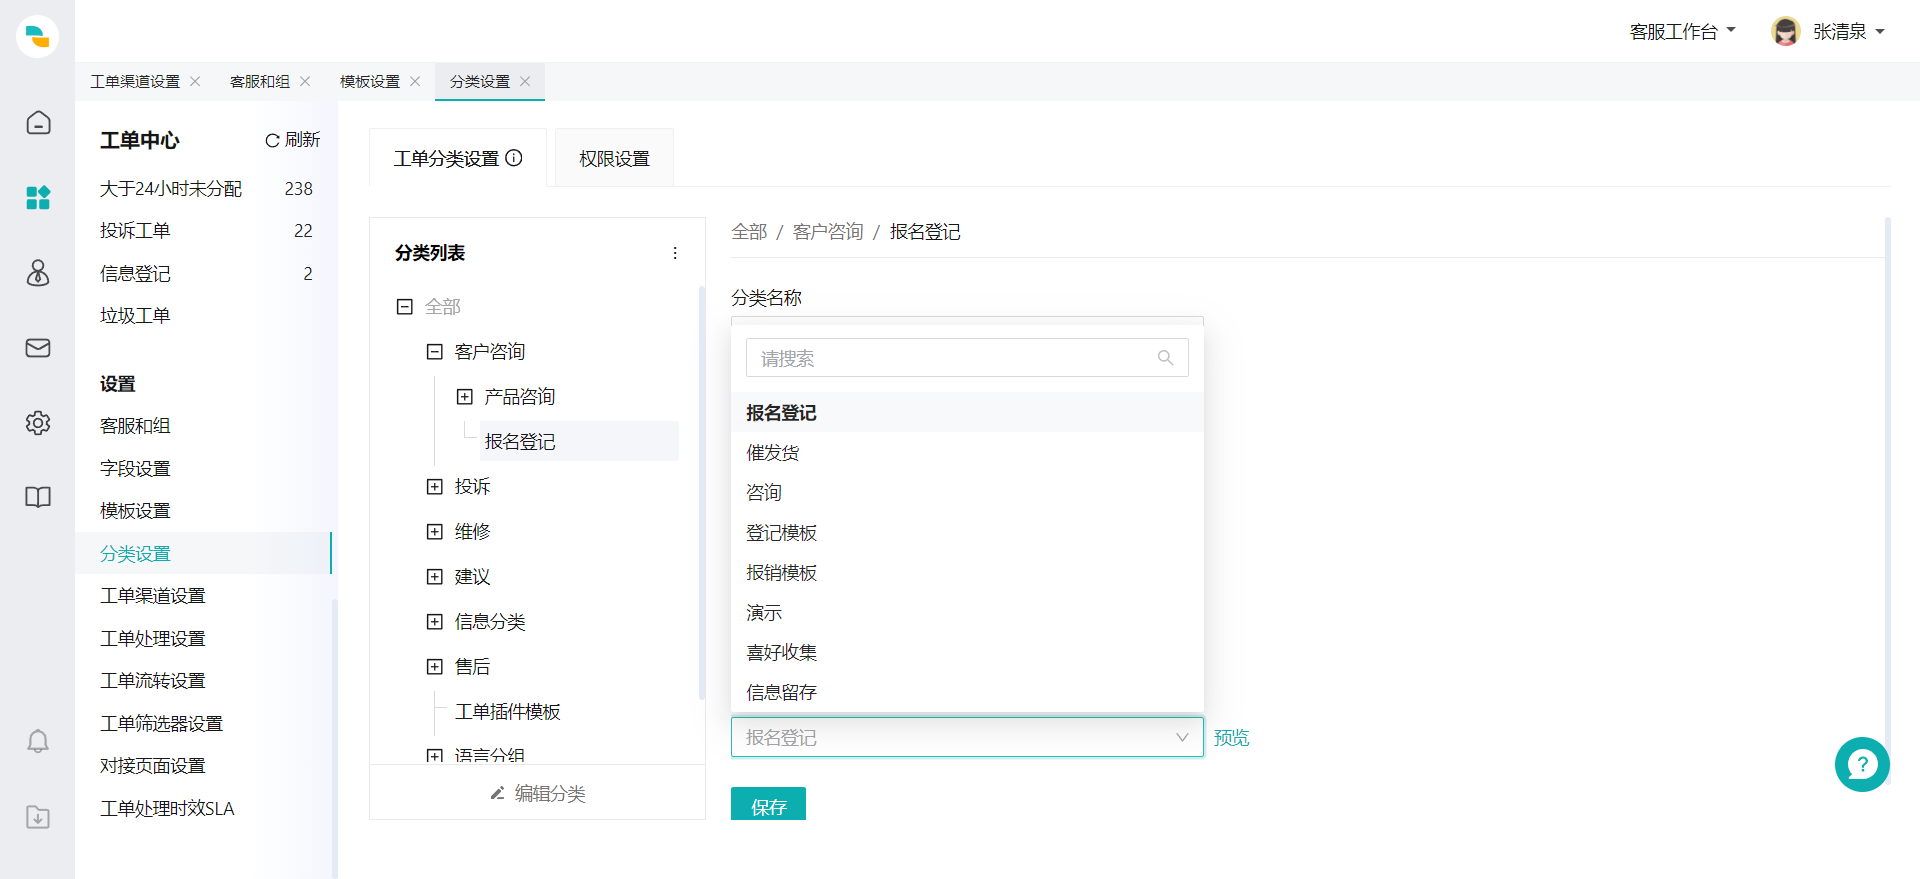This screenshot has height=879, width=1920.
Task: Collapse the 客户咨询 tree node
Action: pos(435,352)
